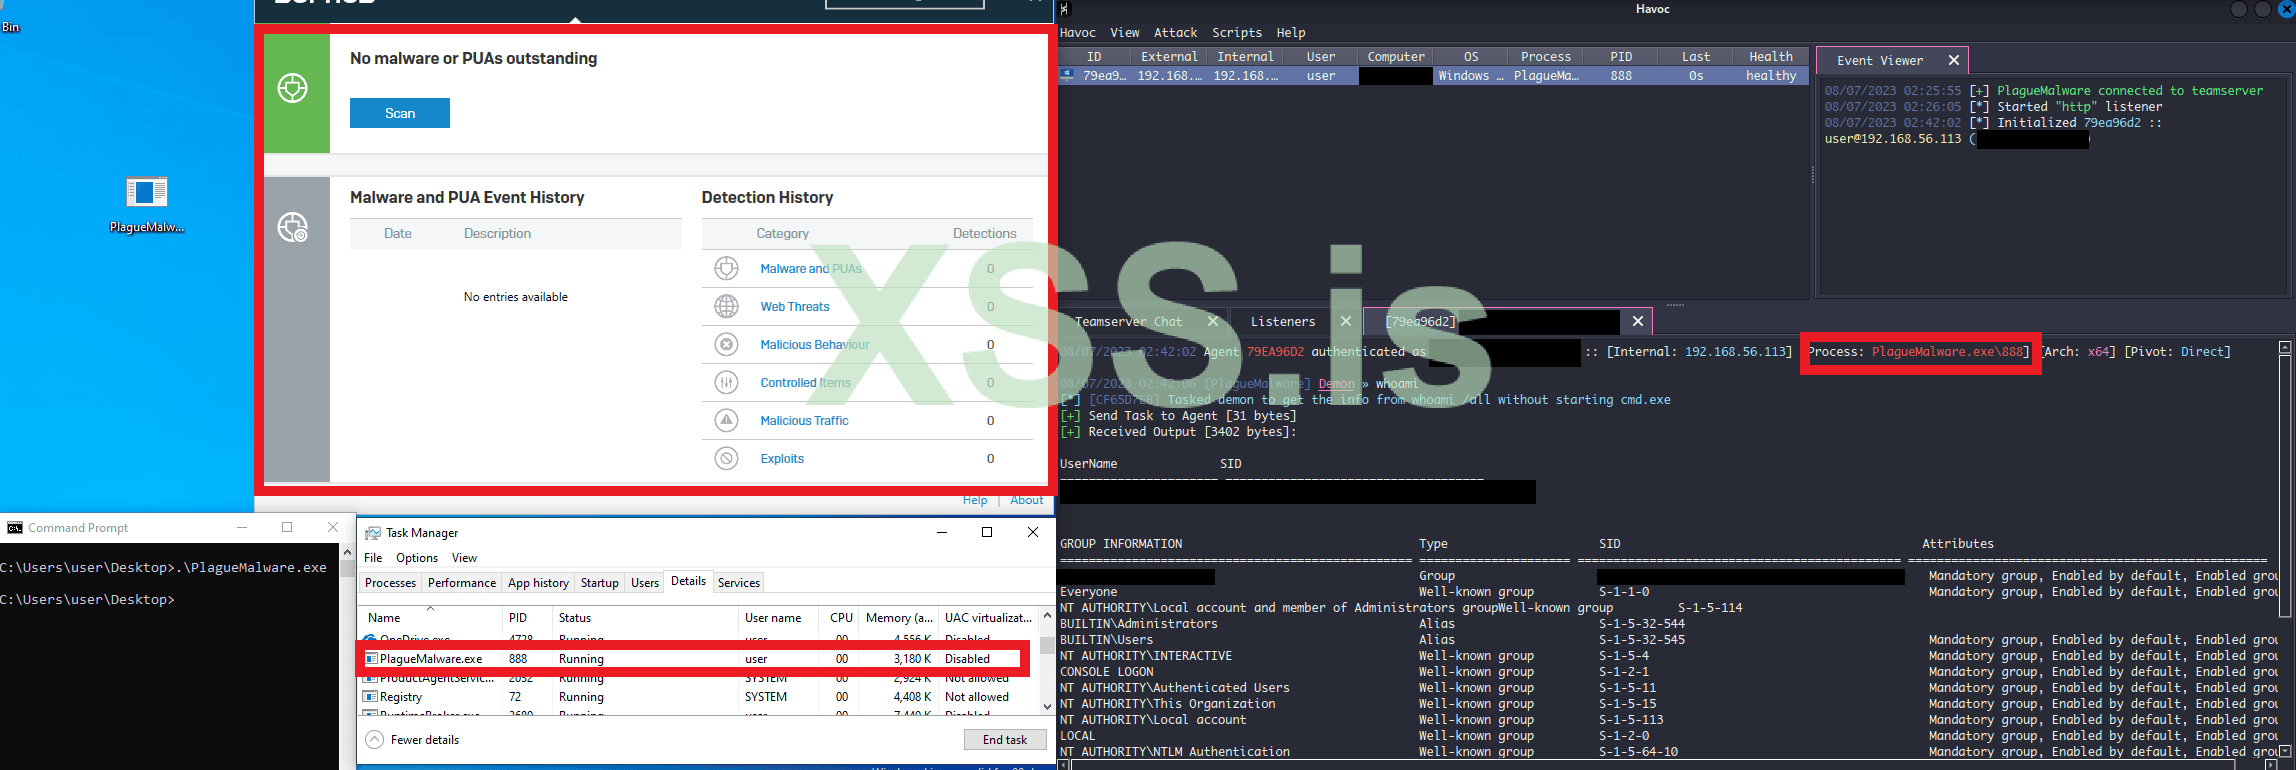This screenshot has width=2296, height=770.
Task: Open the Help menu in Havoc
Action: (1291, 33)
